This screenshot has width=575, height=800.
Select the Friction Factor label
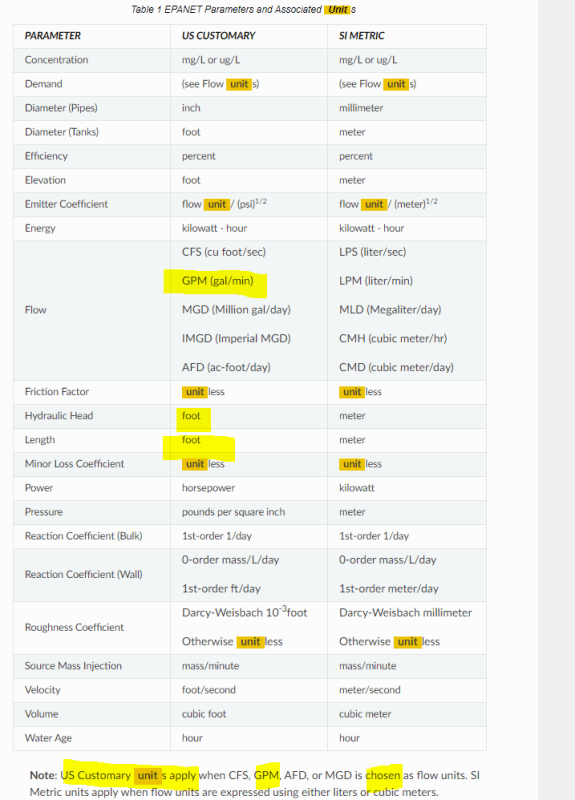[57, 392]
